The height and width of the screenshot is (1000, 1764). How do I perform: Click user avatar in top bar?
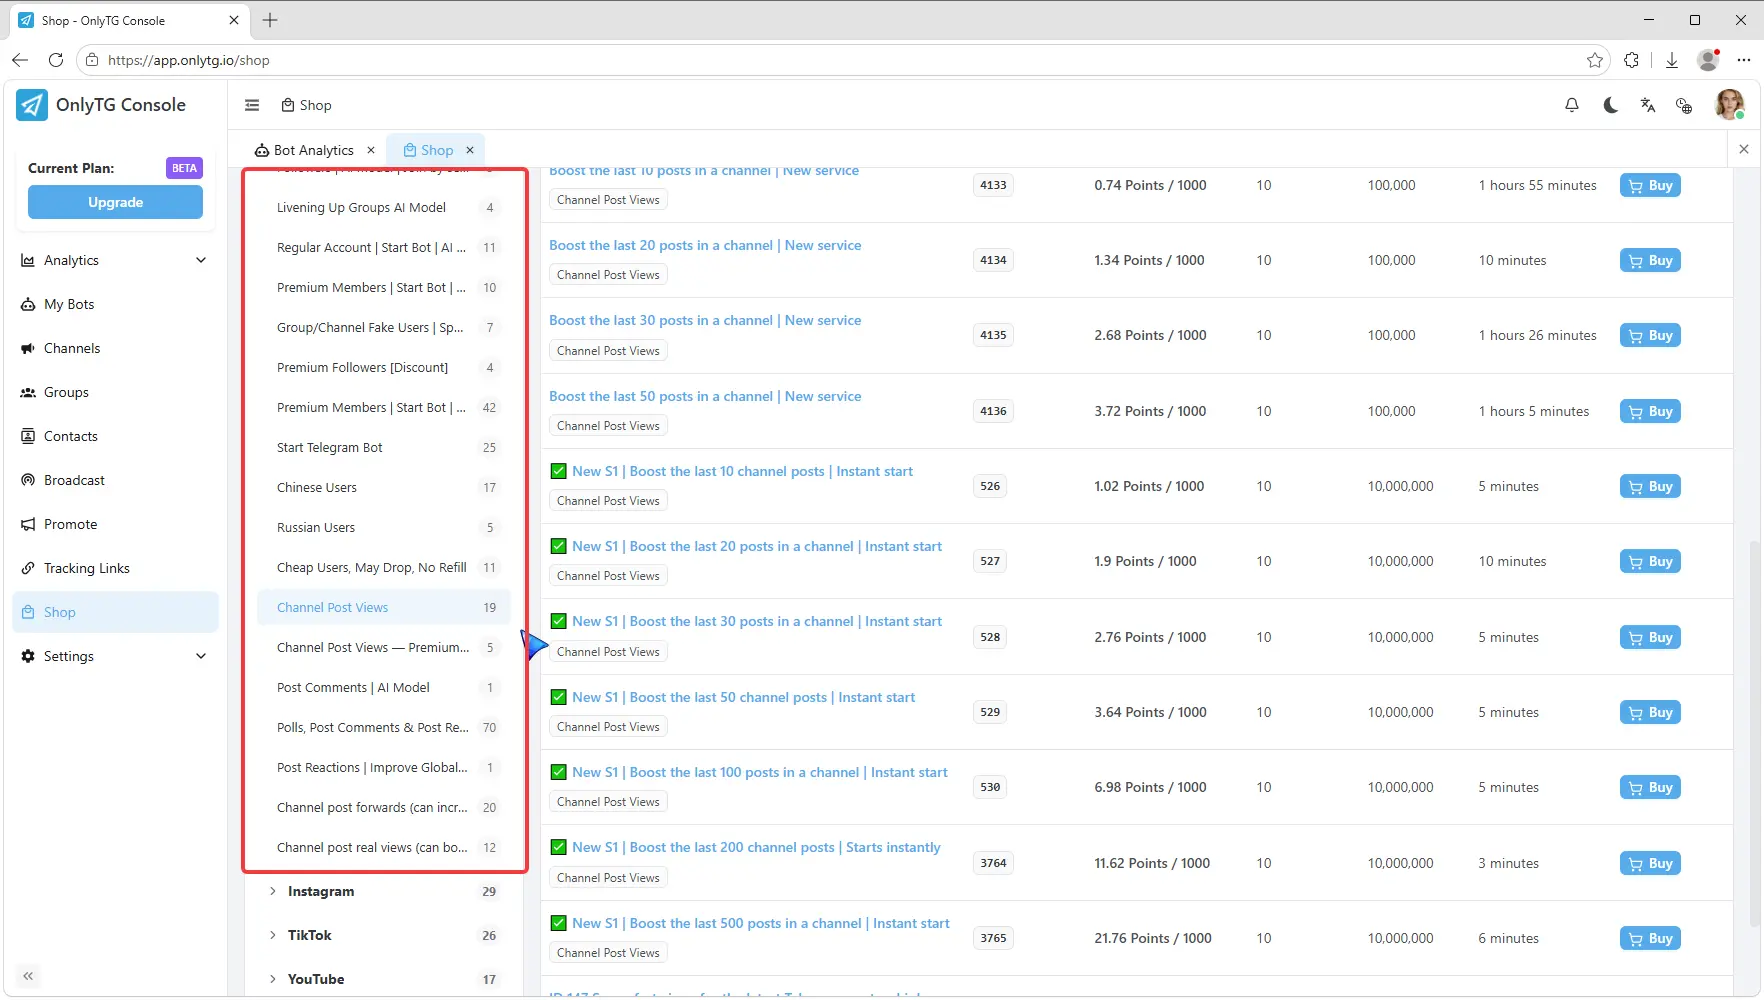point(1729,104)
